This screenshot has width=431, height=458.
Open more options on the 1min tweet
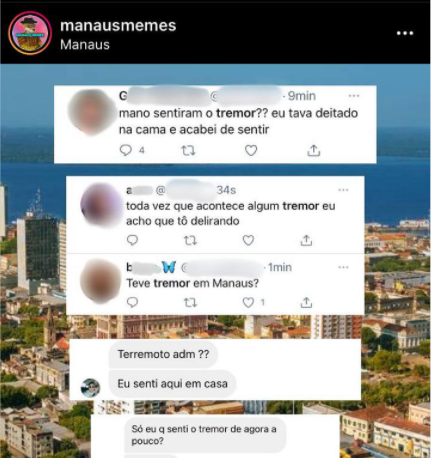343,267
